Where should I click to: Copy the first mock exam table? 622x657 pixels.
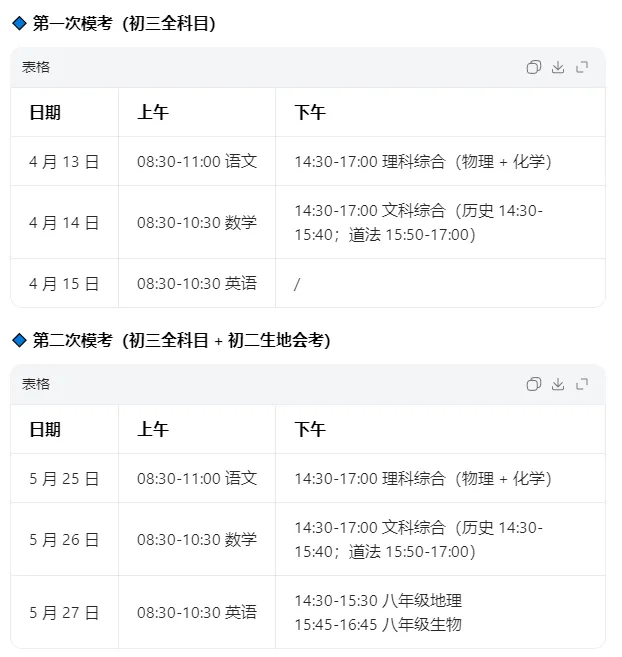click(x=534, y=67)
